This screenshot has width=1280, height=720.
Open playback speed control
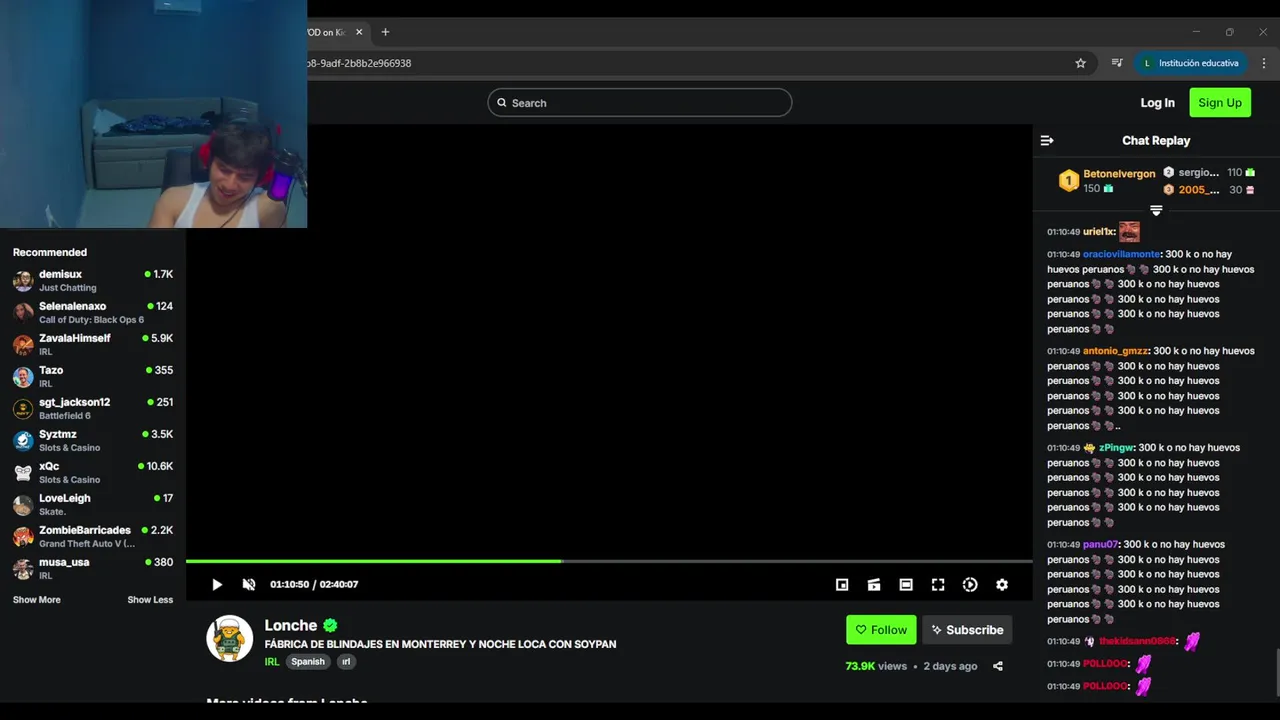(x=970, y=585)
